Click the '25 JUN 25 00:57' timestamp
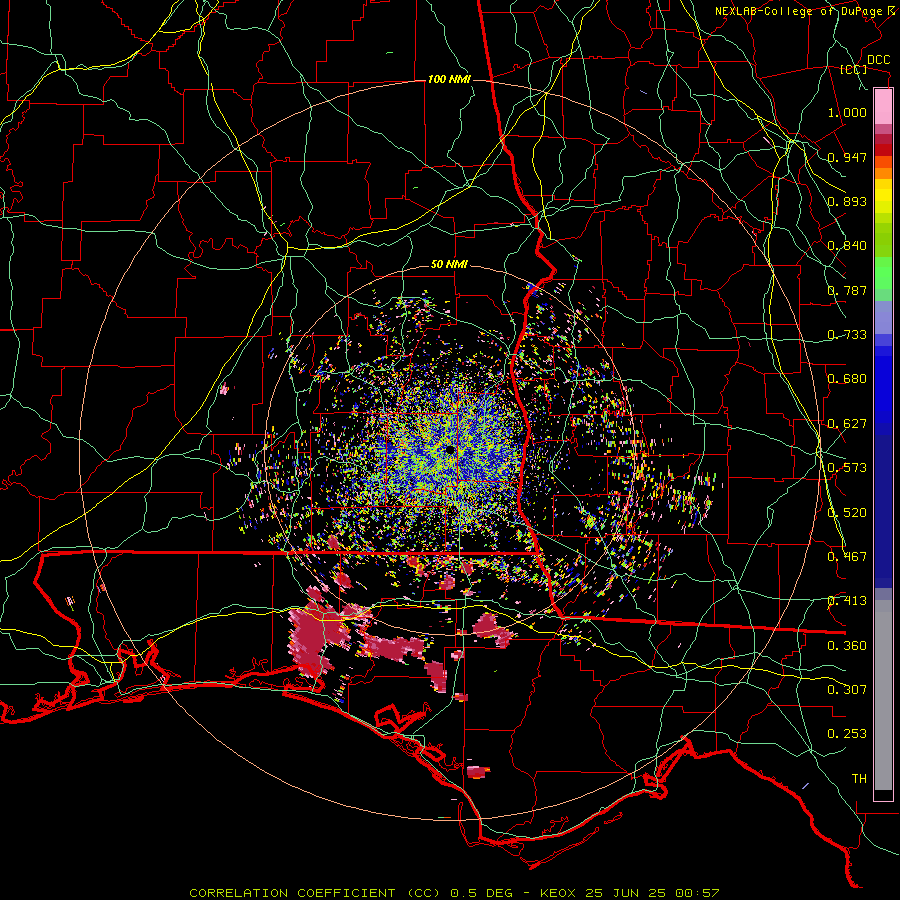The height and width of the screenshot is (900, 900). 652,893
